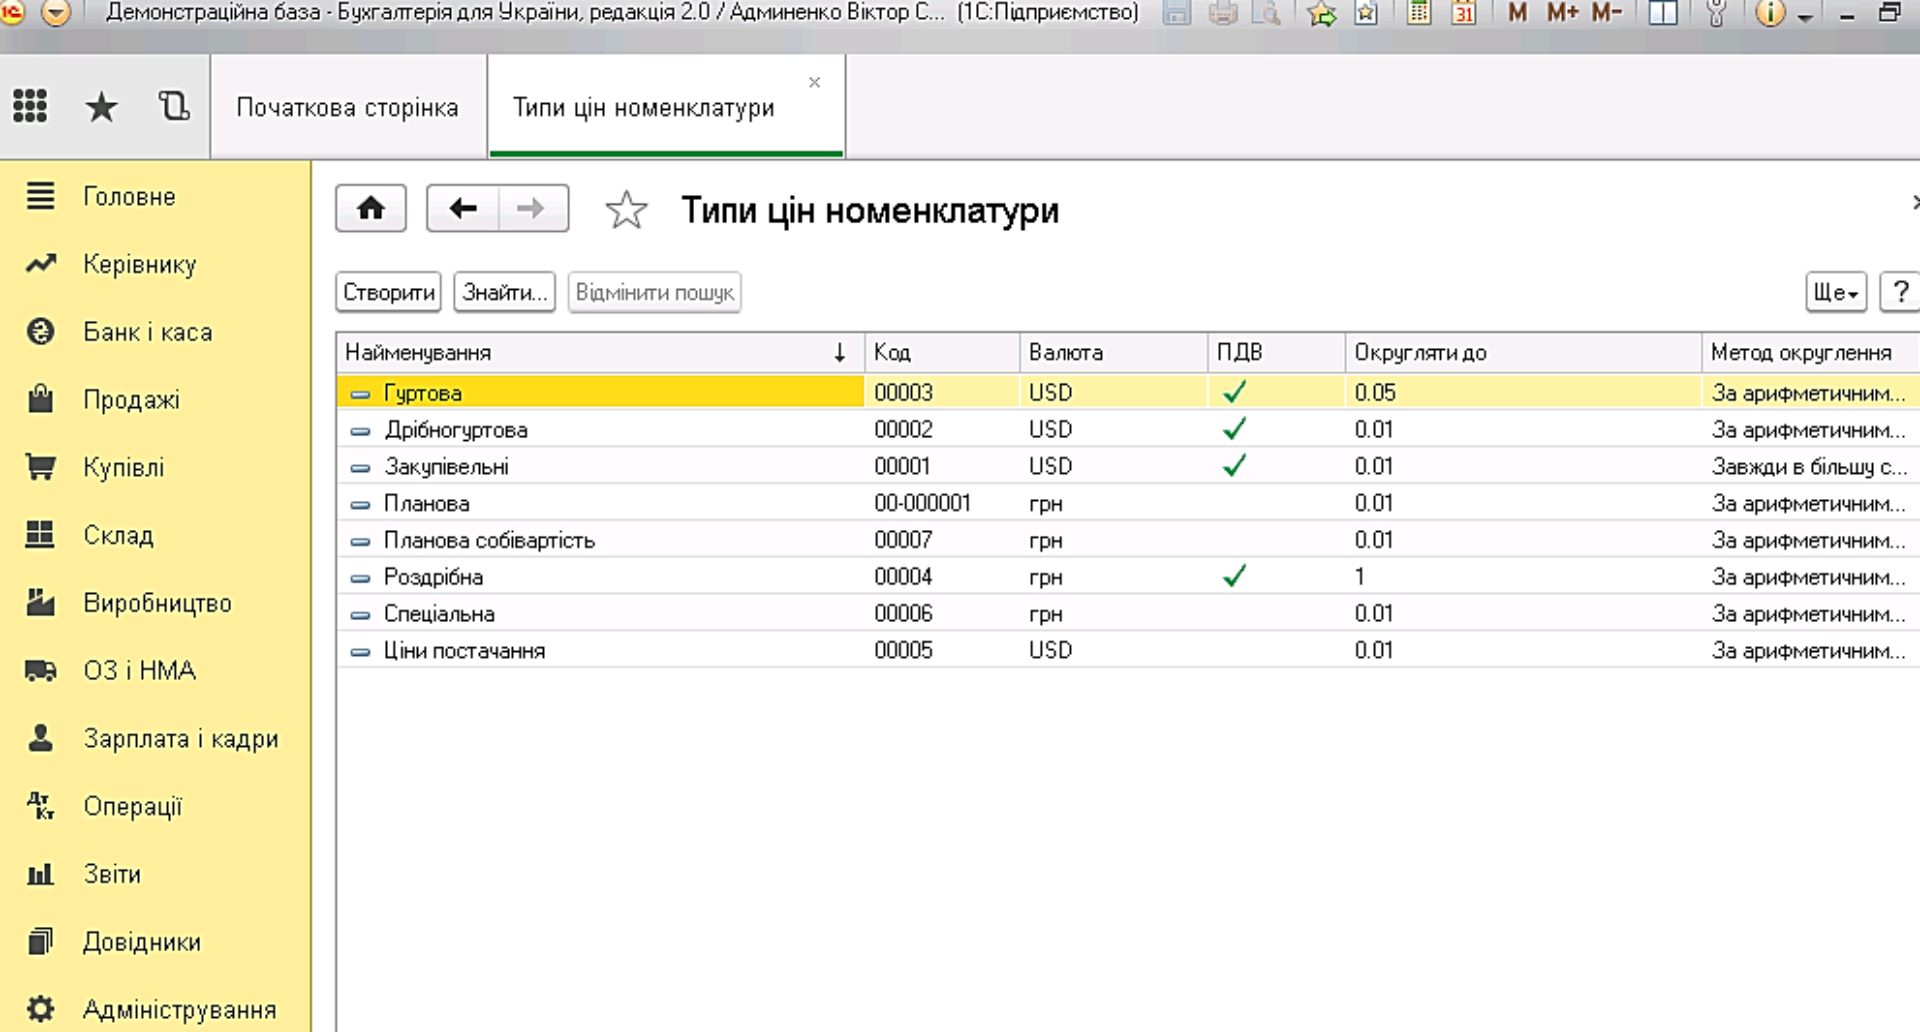
Task: Add this list to favorites with the star
Action: 626,210
